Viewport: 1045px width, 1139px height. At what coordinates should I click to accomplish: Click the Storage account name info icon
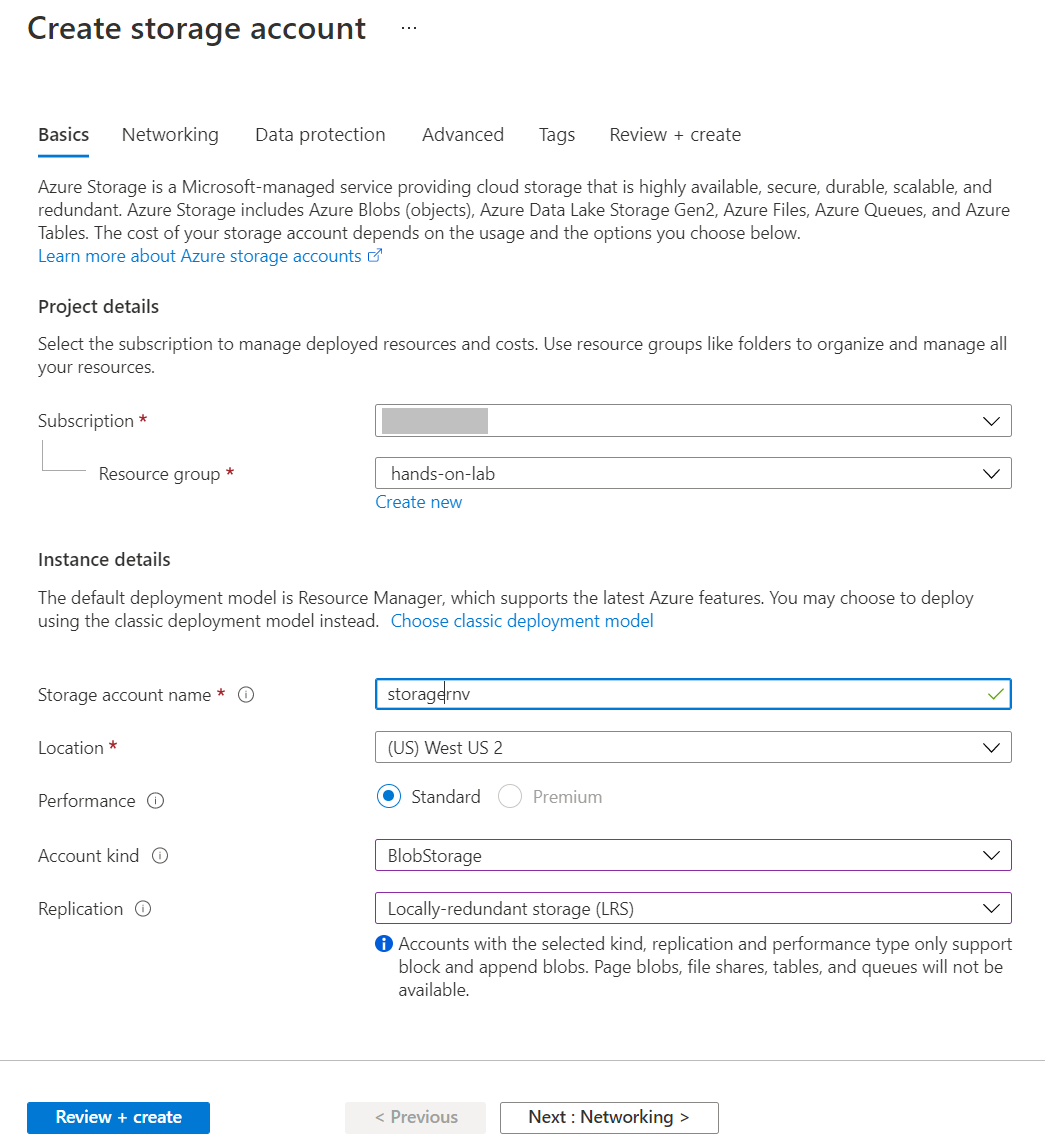click(x=246, y=694)
